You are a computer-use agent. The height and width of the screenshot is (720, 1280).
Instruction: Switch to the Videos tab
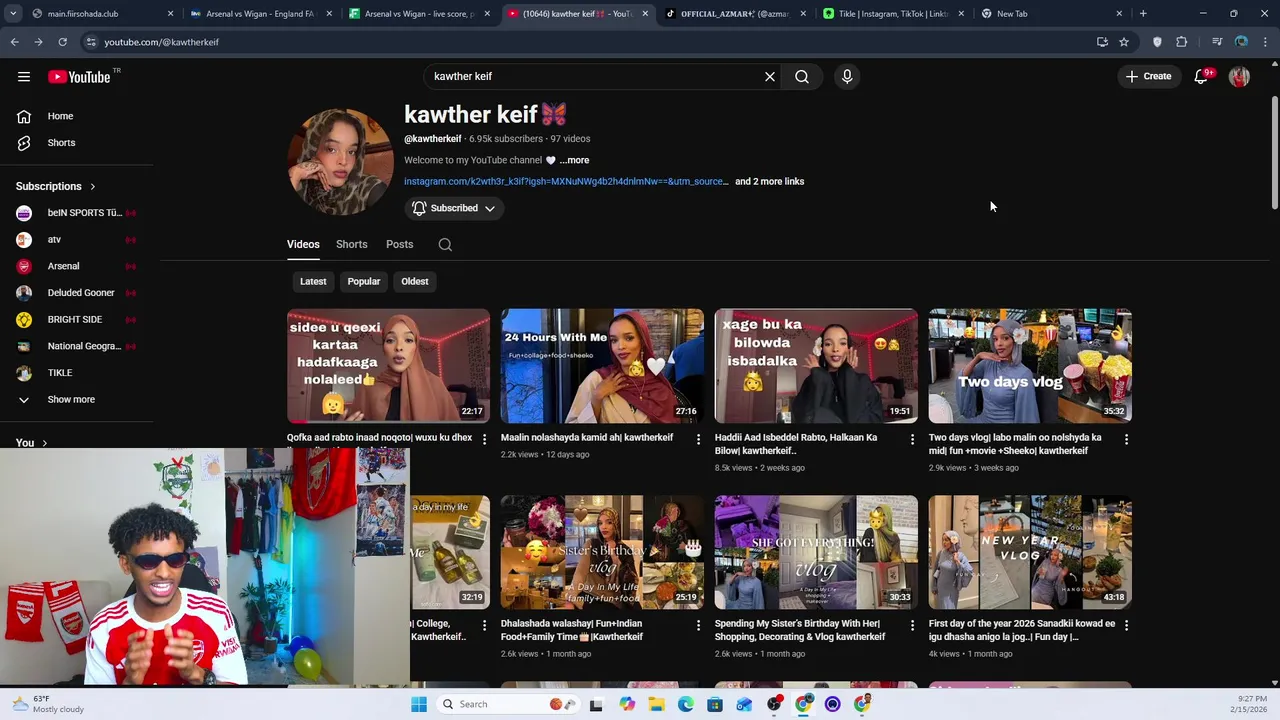[x=303, y=244]
